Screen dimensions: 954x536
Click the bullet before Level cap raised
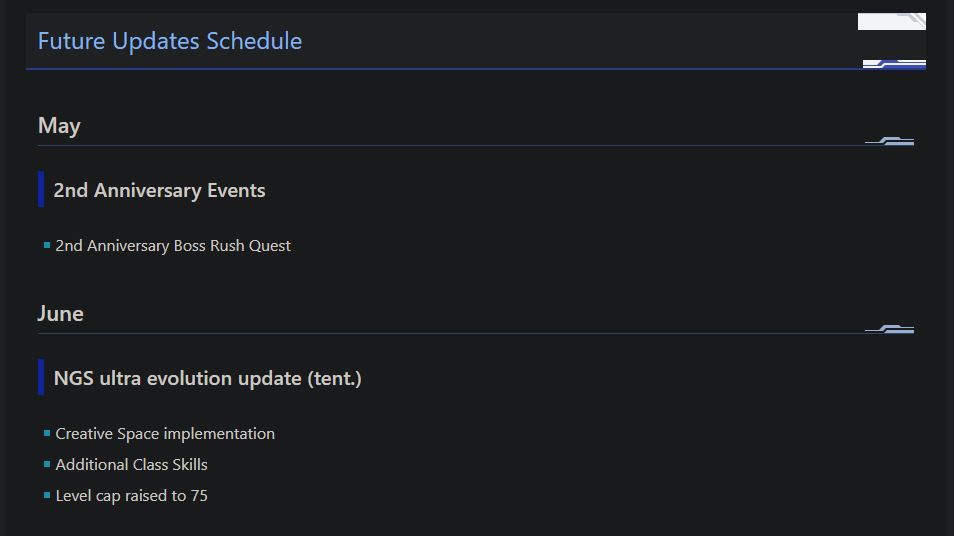(x=47, y=495)
